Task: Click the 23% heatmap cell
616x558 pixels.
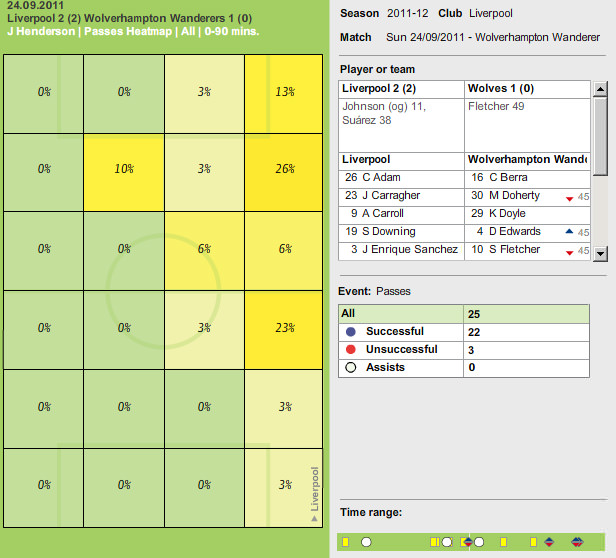Action: click(x=284, y=330)
